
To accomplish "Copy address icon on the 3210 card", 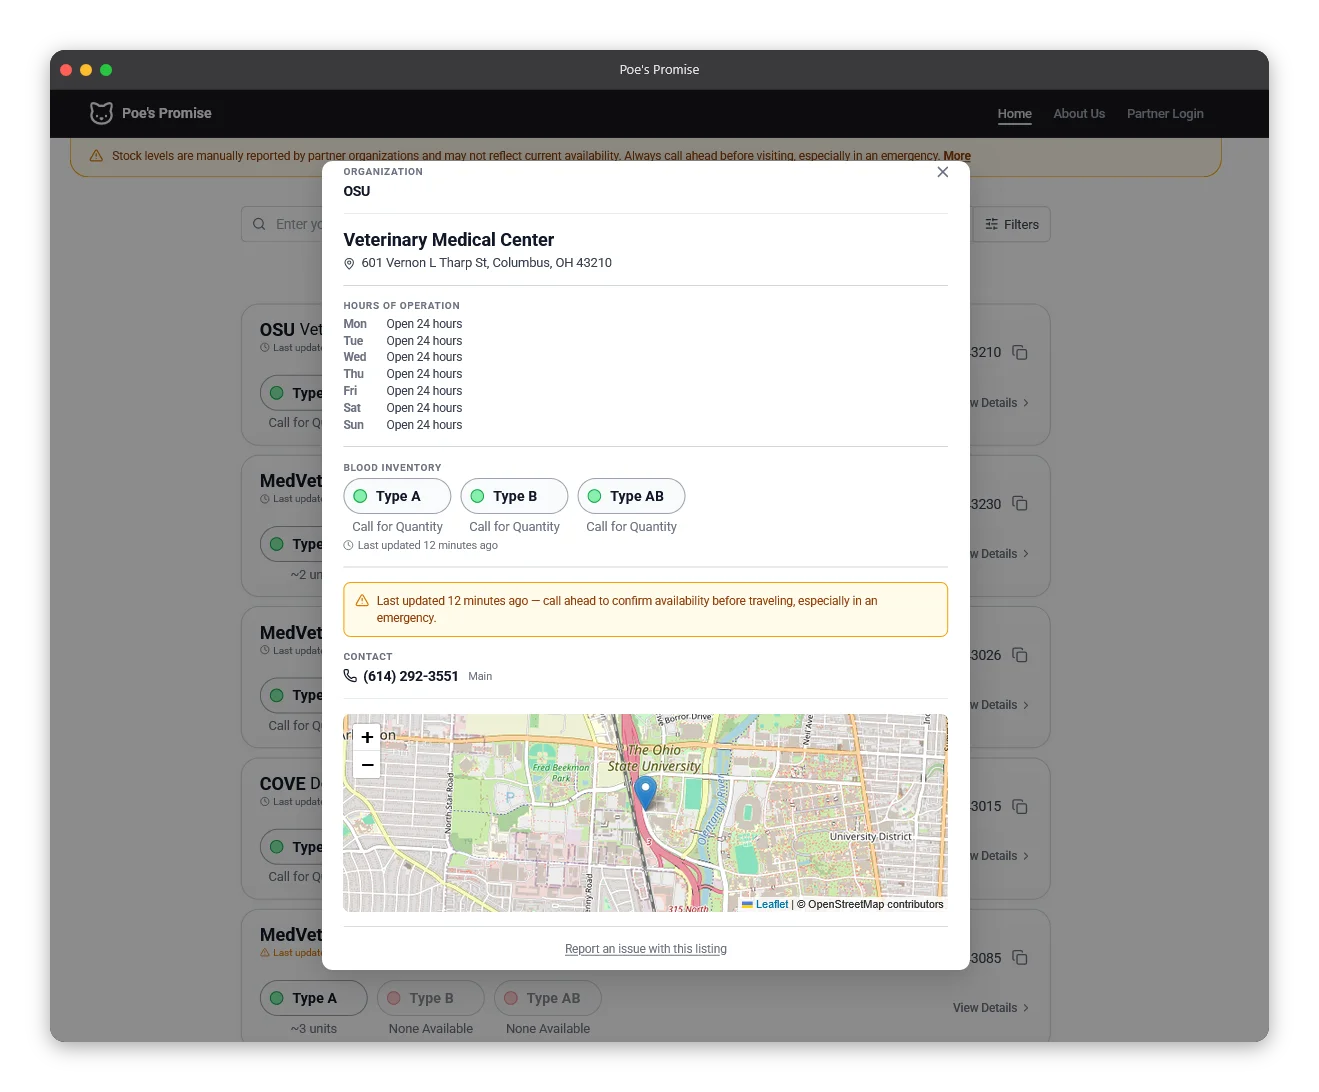I will (1020, 352).
